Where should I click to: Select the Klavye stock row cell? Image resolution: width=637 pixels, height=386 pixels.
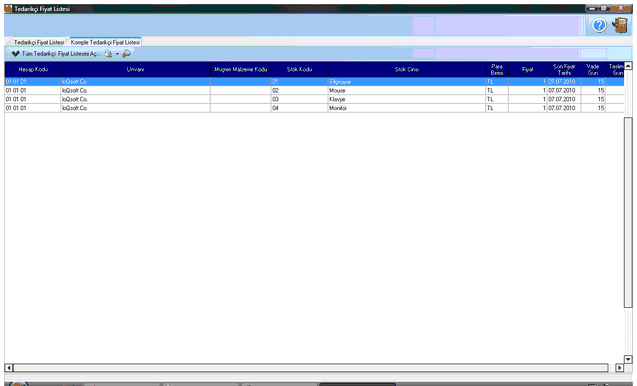407,99
